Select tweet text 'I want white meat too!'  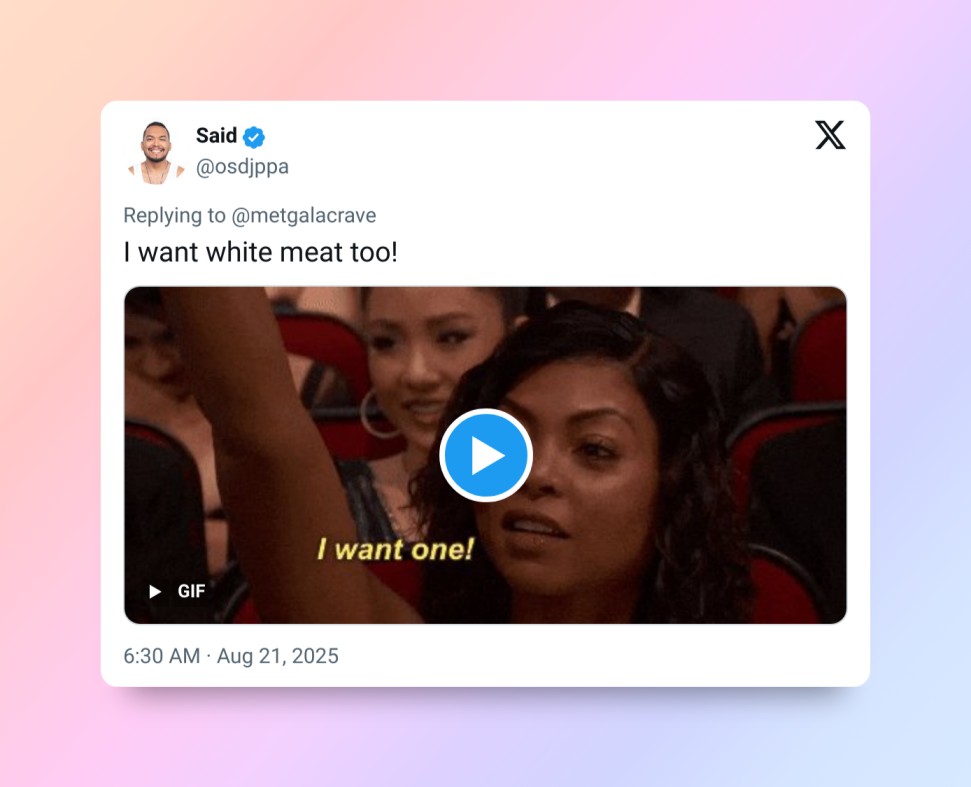click(260, 252)
